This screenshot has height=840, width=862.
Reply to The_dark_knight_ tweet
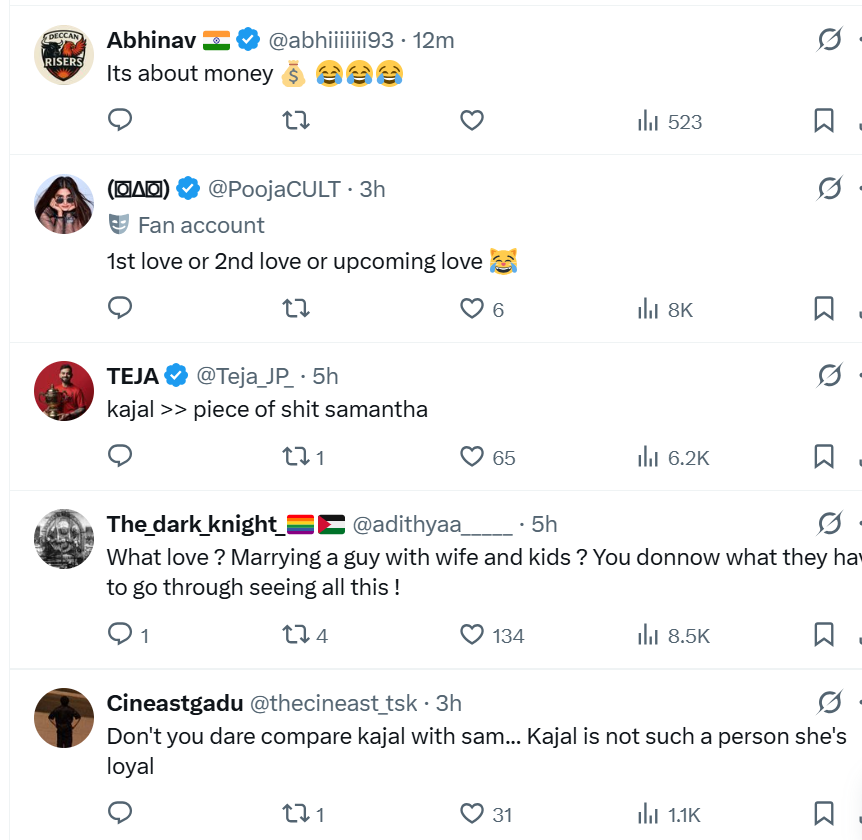pyautogui.click(x=120, y=634)
